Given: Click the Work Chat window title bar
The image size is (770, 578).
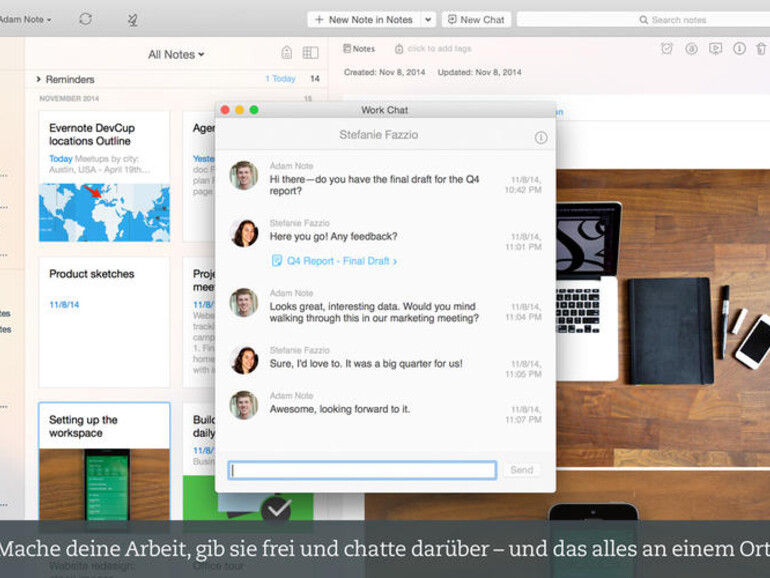Looking at the screenshot, I should 385,110.
